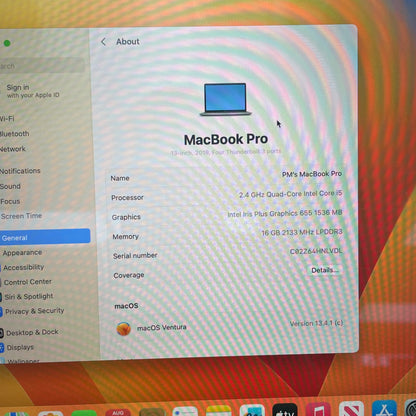Click the MacBook Pro laptop image
The image size is (416, 416).
226,99
